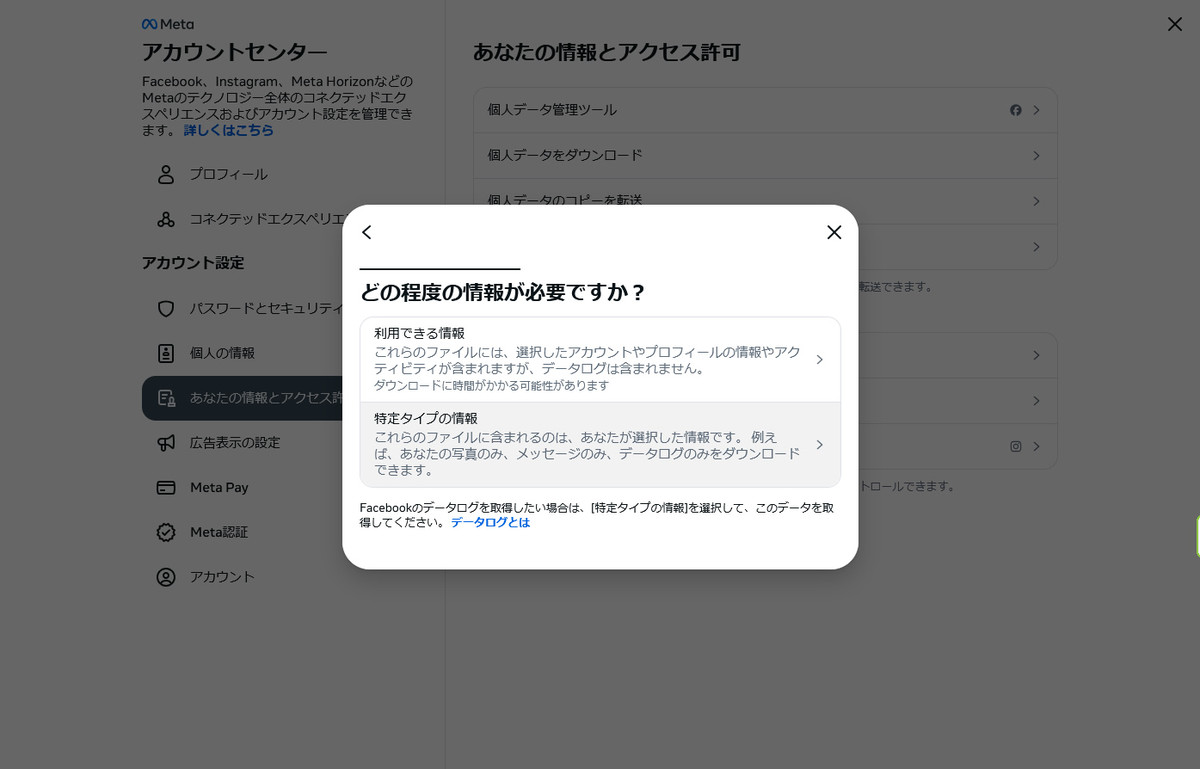Viewport: 1200px width, 769px height.
Task: Click アカウントセンター heading
Action: 235,53
